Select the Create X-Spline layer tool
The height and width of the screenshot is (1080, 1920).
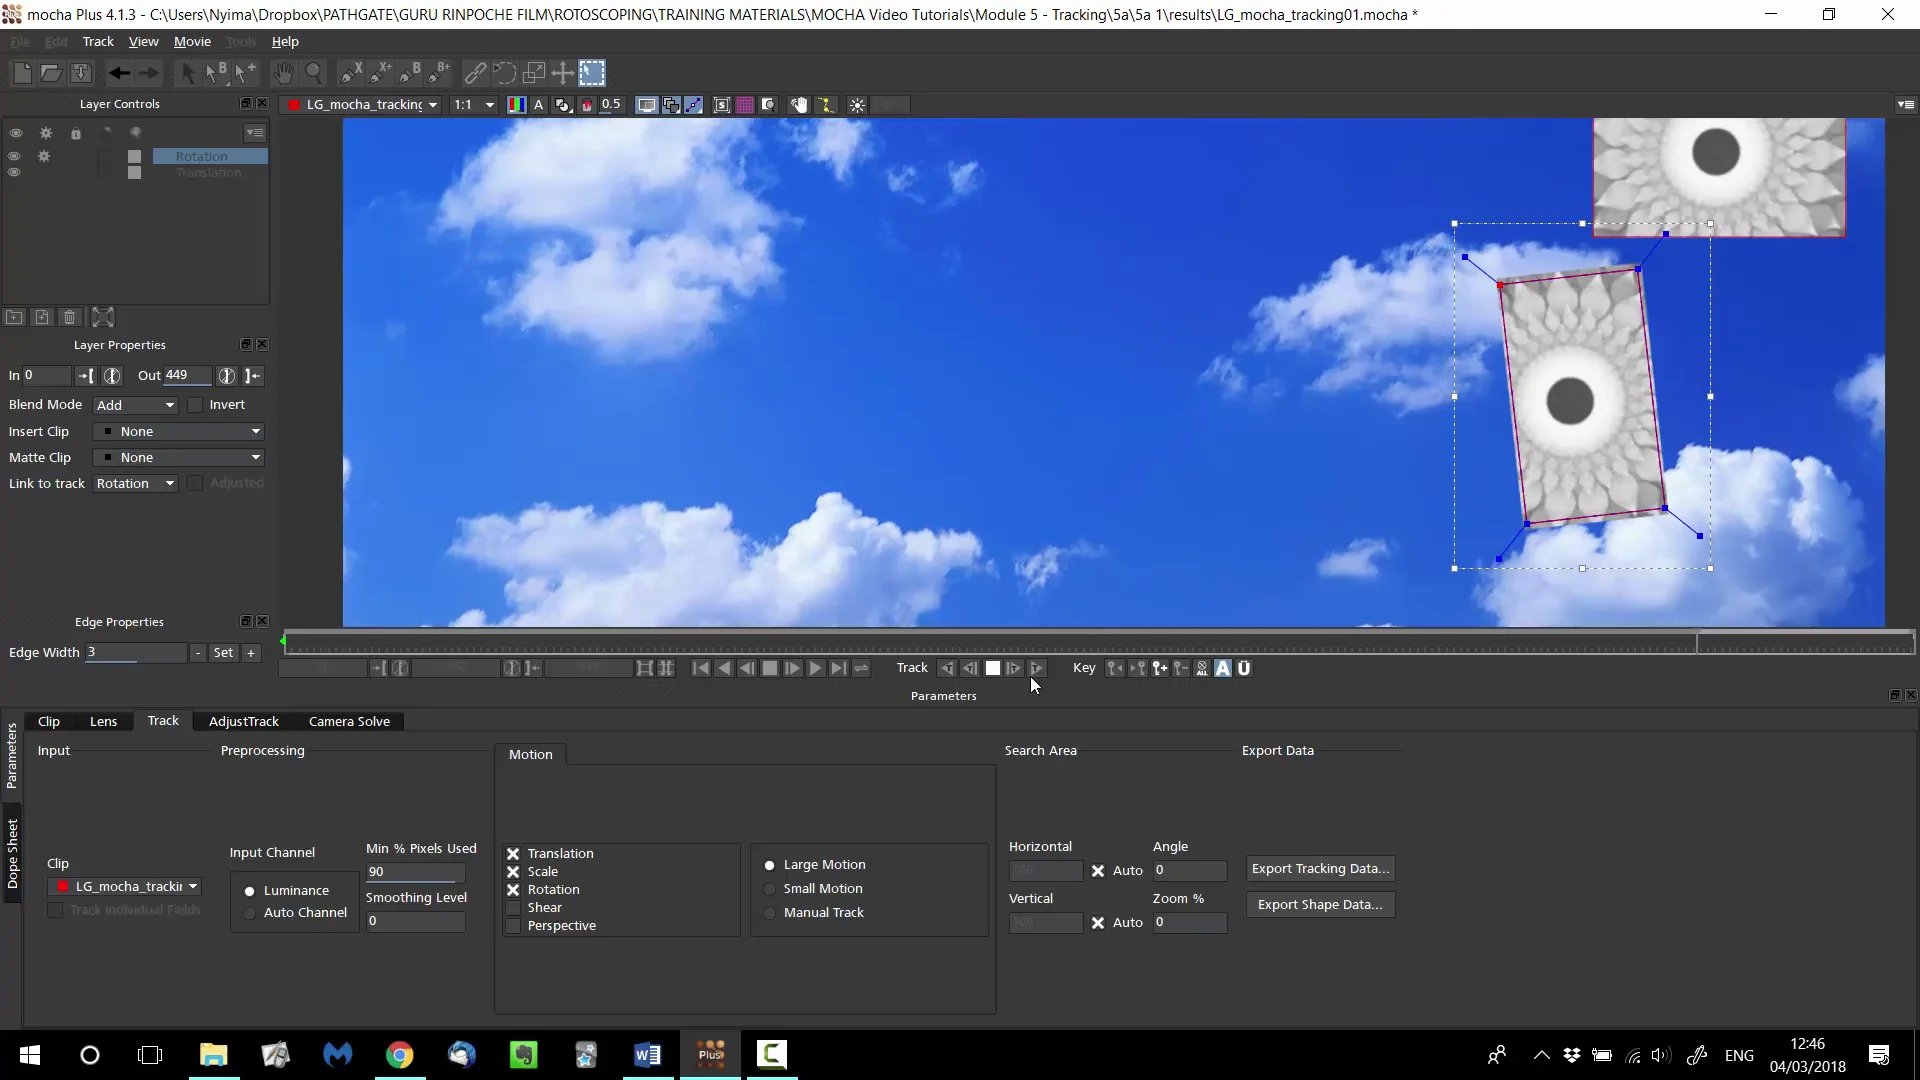(x=352, y=73)
